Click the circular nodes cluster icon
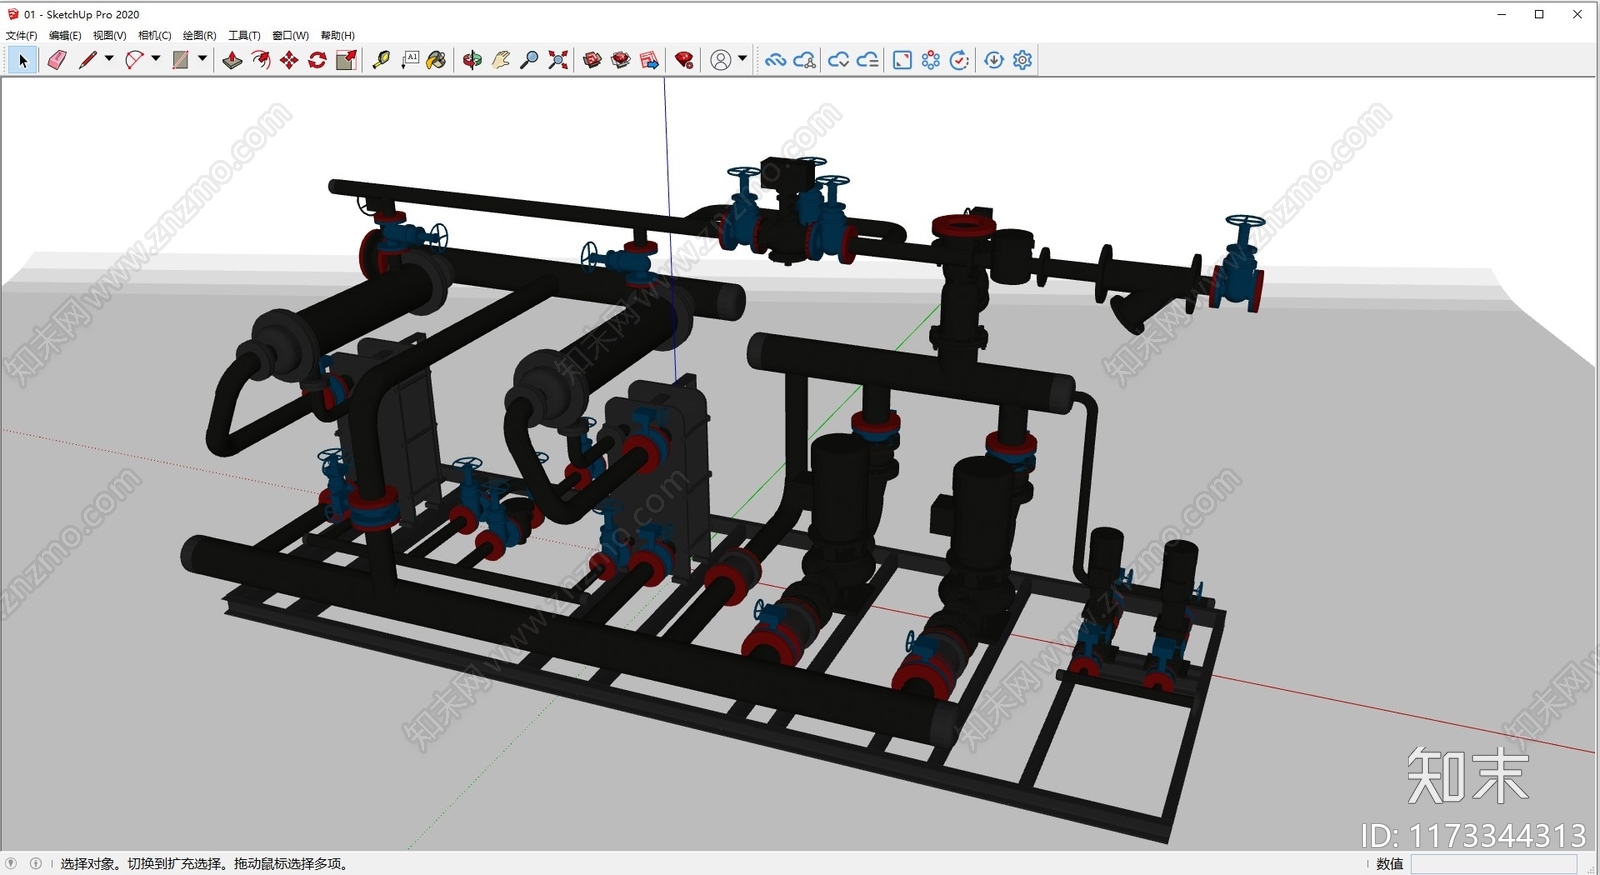Image resolution: width=1600 pixels, height=875 pixels. (x=931, y=61)
